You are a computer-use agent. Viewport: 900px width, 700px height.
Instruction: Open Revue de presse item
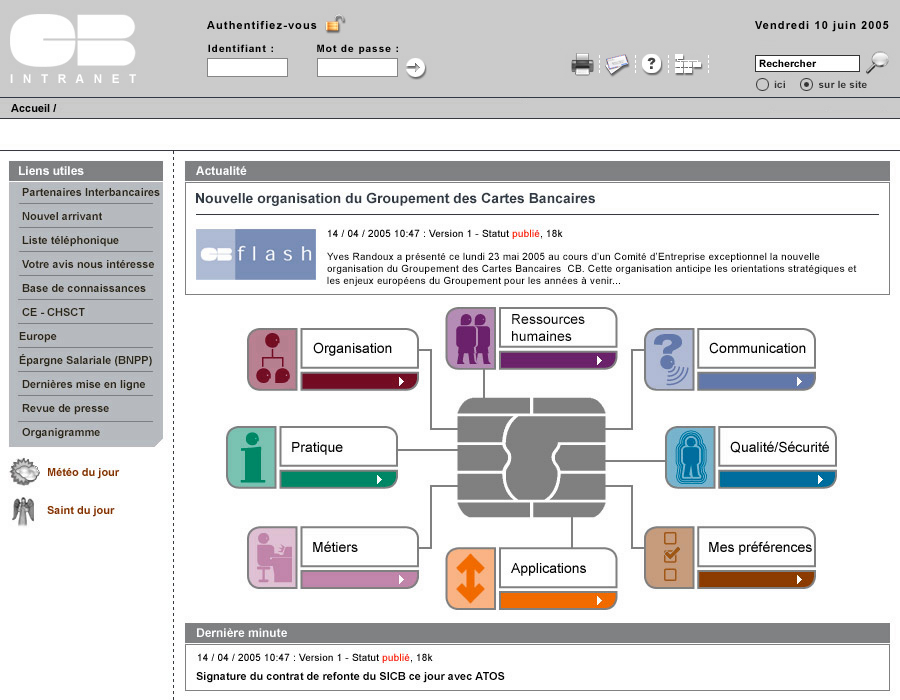coord(65,409)
